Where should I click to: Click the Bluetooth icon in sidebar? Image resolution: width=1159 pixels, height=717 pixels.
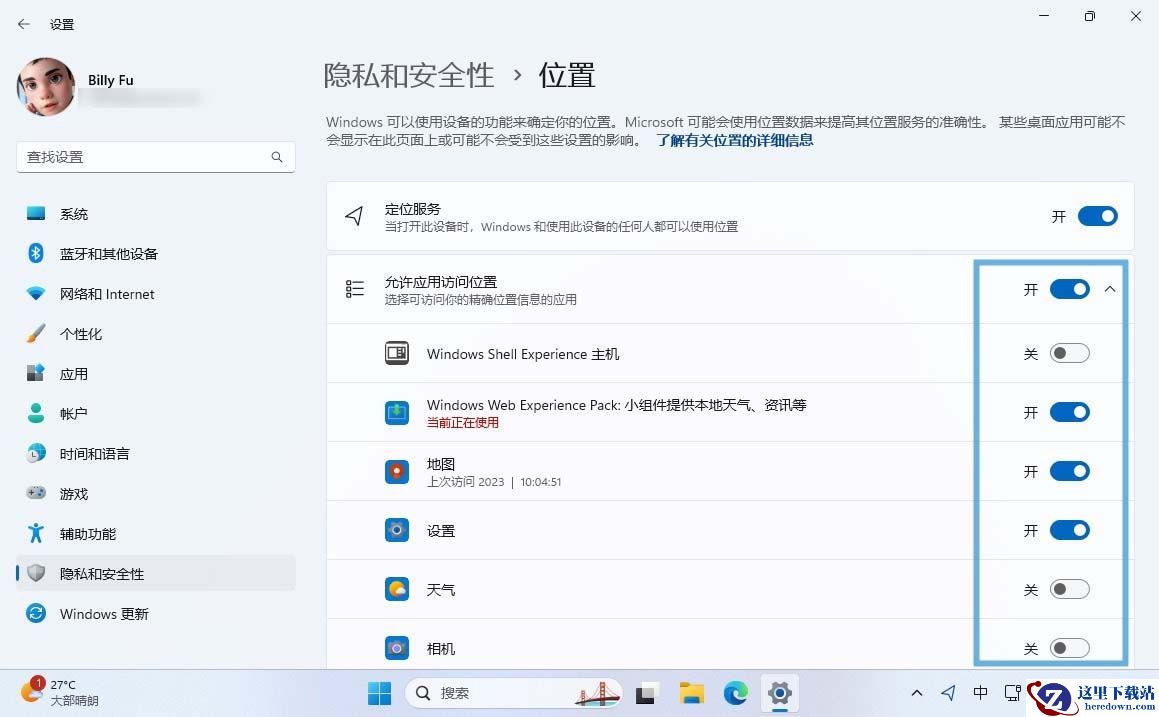pyautogui.click(x=35, y=254)
